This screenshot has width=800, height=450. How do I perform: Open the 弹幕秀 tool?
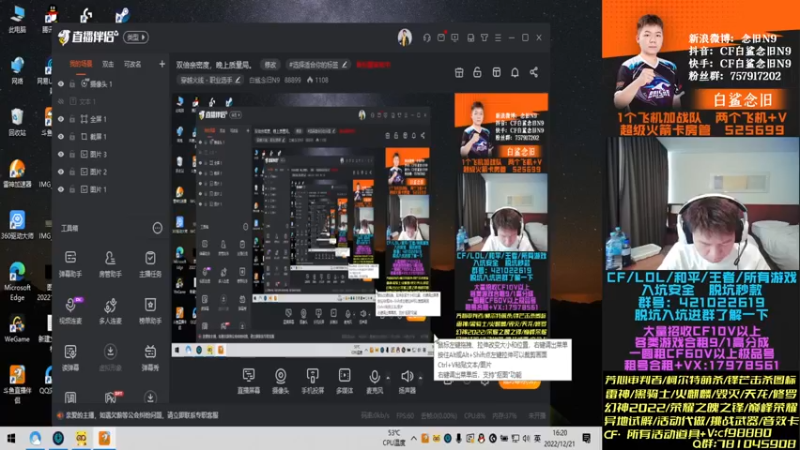click(x=150, y=357)
